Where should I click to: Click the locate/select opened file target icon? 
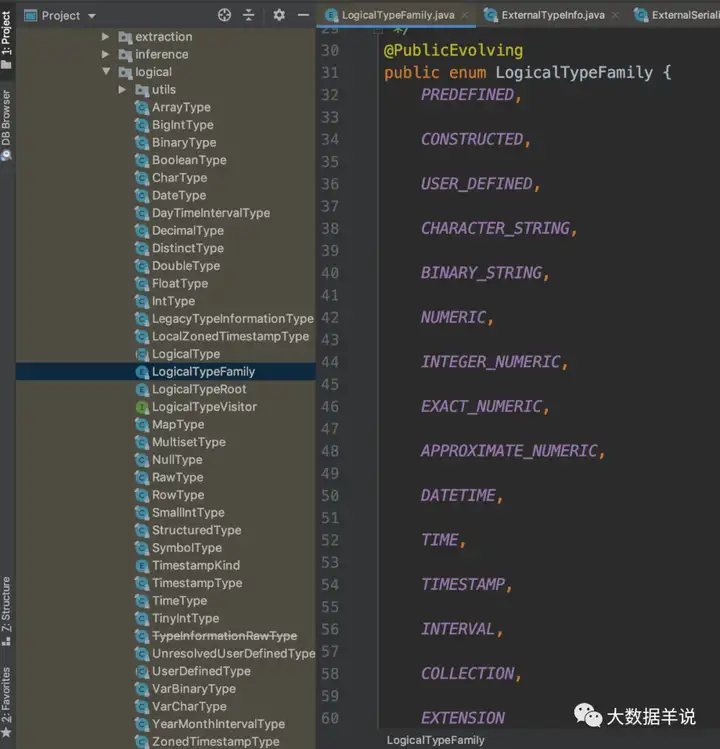[224, 15]
